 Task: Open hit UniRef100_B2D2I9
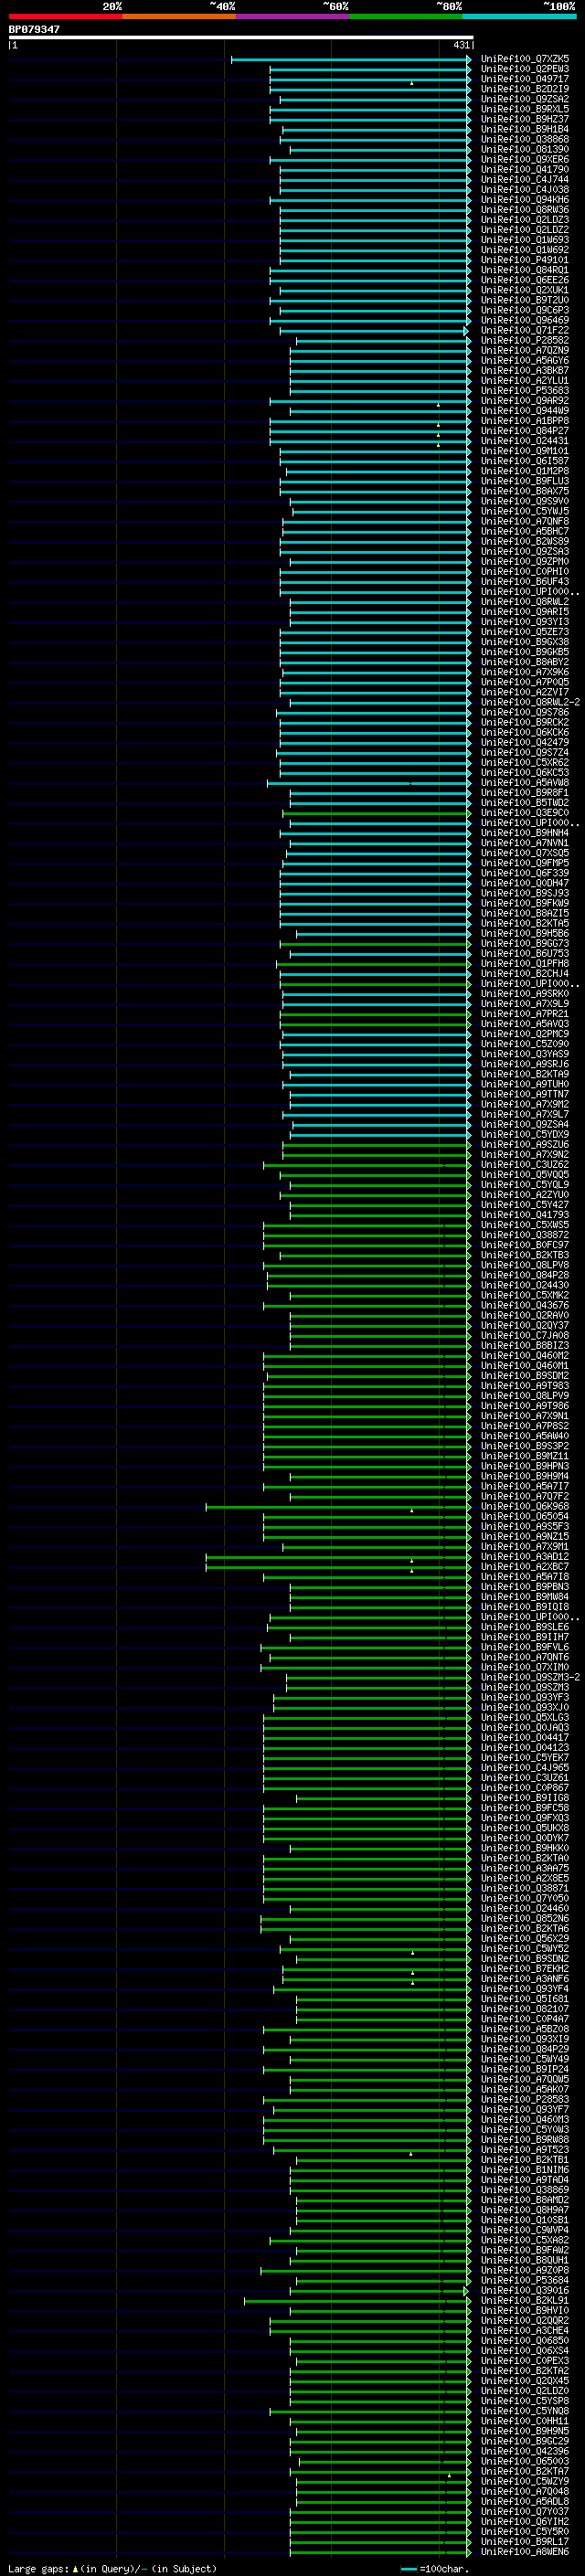[525, 89]
